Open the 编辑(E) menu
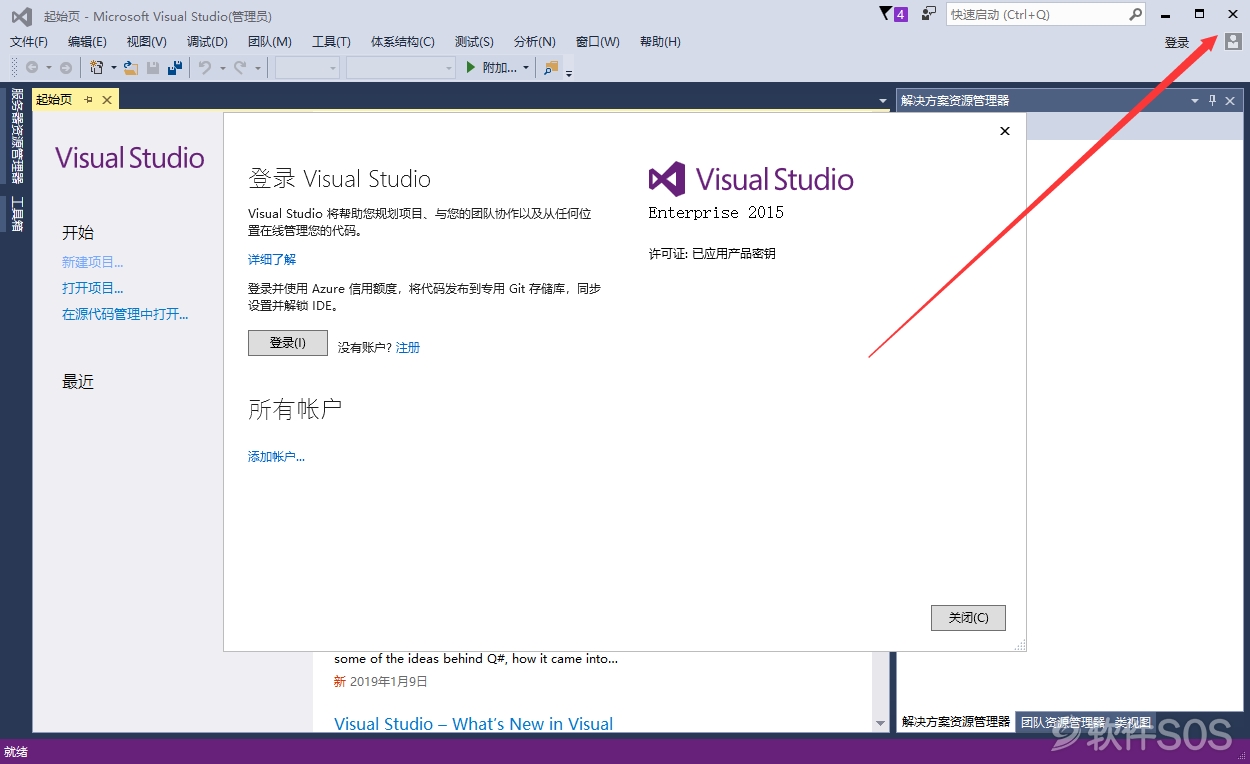1250x764 pixels. click(x=87, y=42)
